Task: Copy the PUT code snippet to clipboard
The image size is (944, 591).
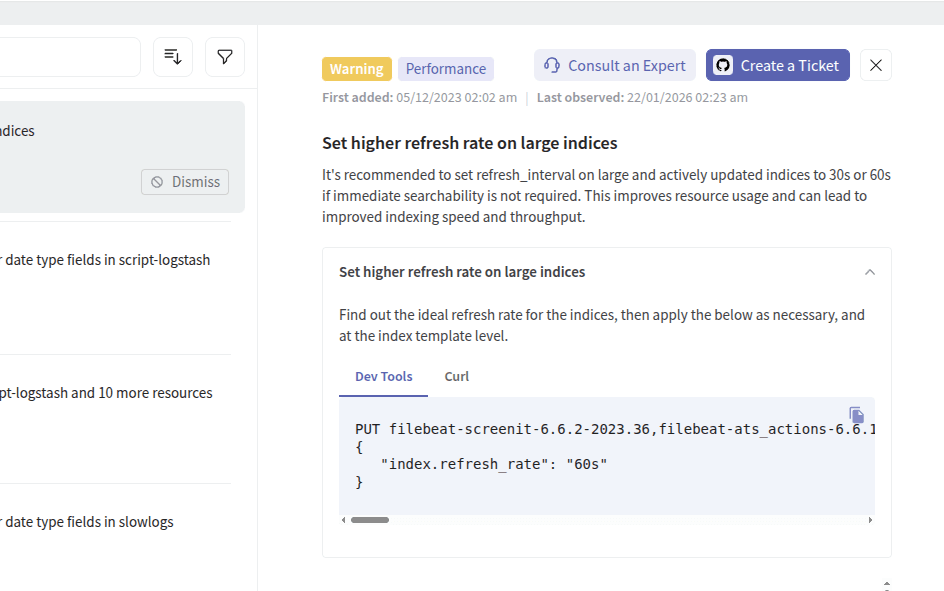Action: [856, 414]
